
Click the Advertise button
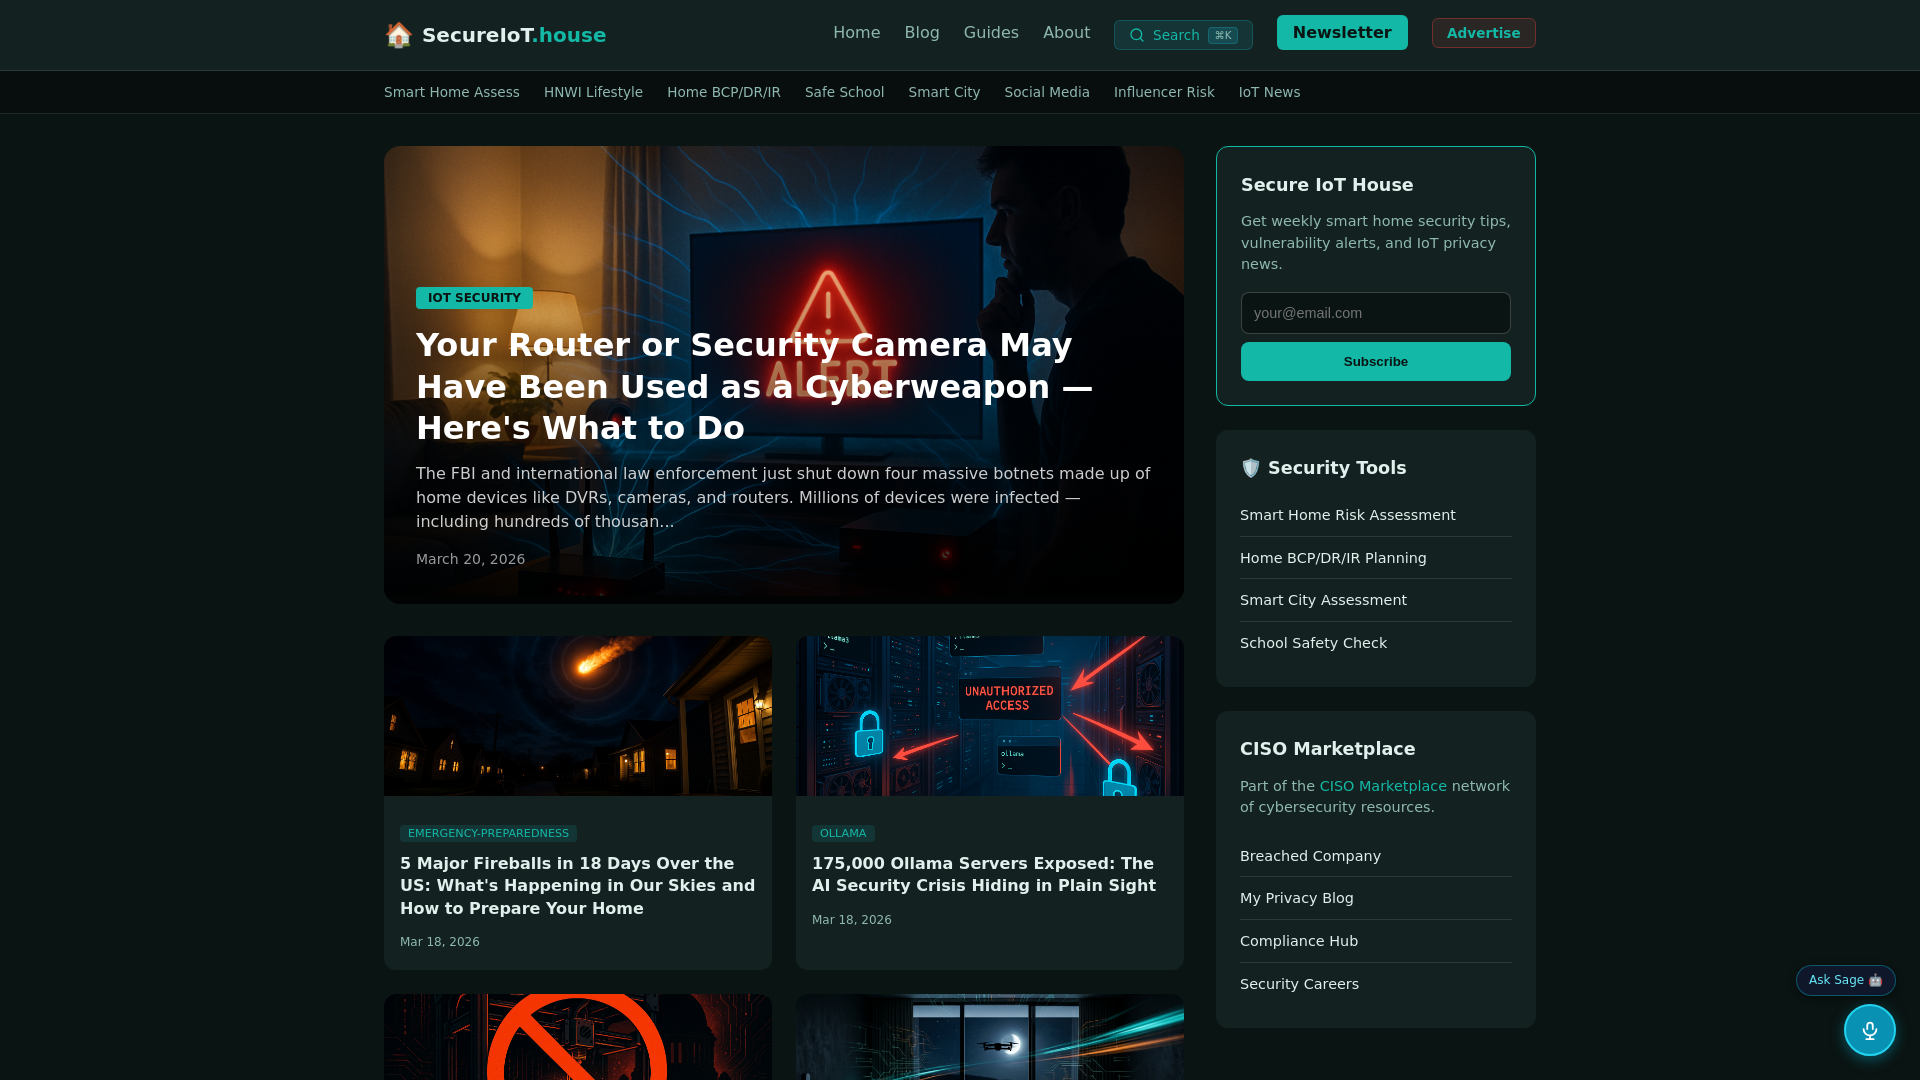(x=1483, y=33)
